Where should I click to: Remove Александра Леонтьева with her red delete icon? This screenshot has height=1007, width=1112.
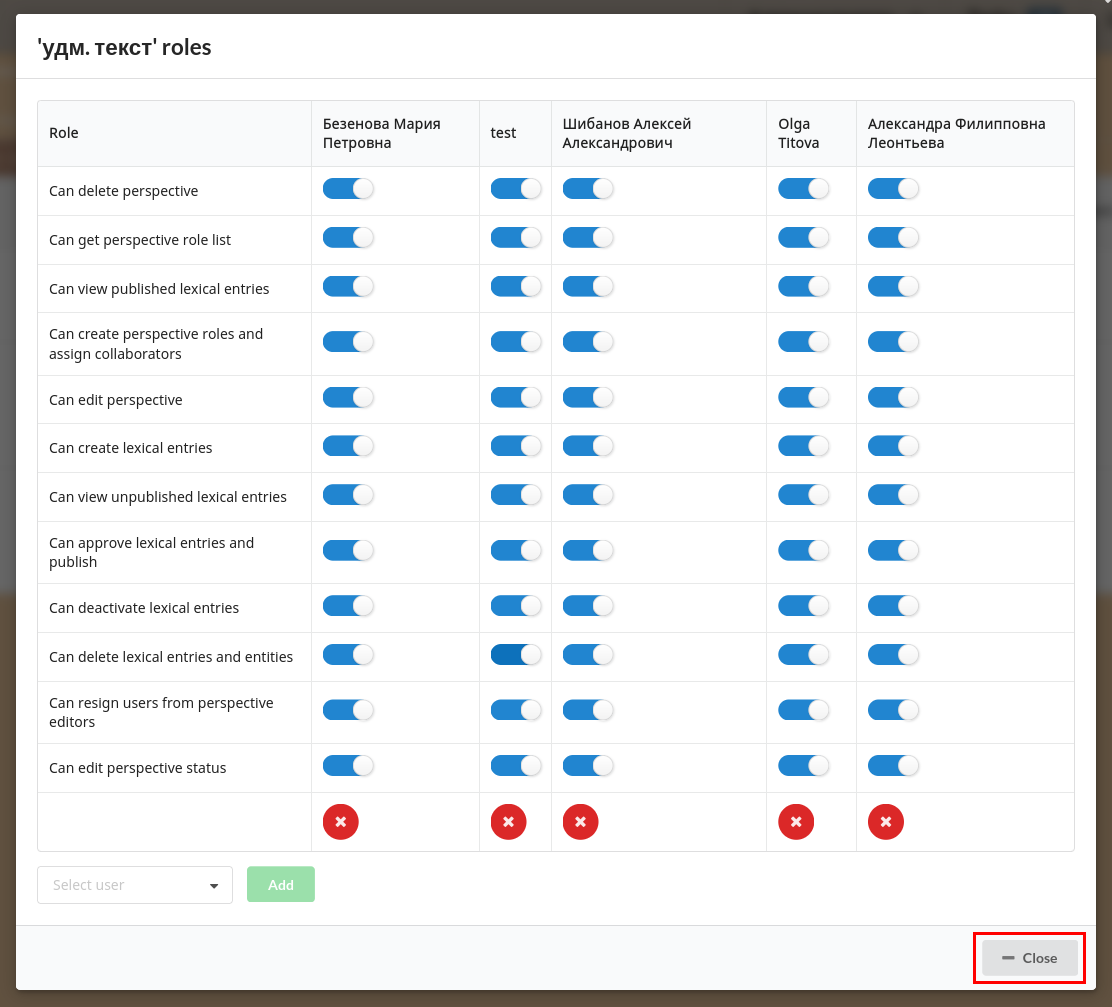885,821
